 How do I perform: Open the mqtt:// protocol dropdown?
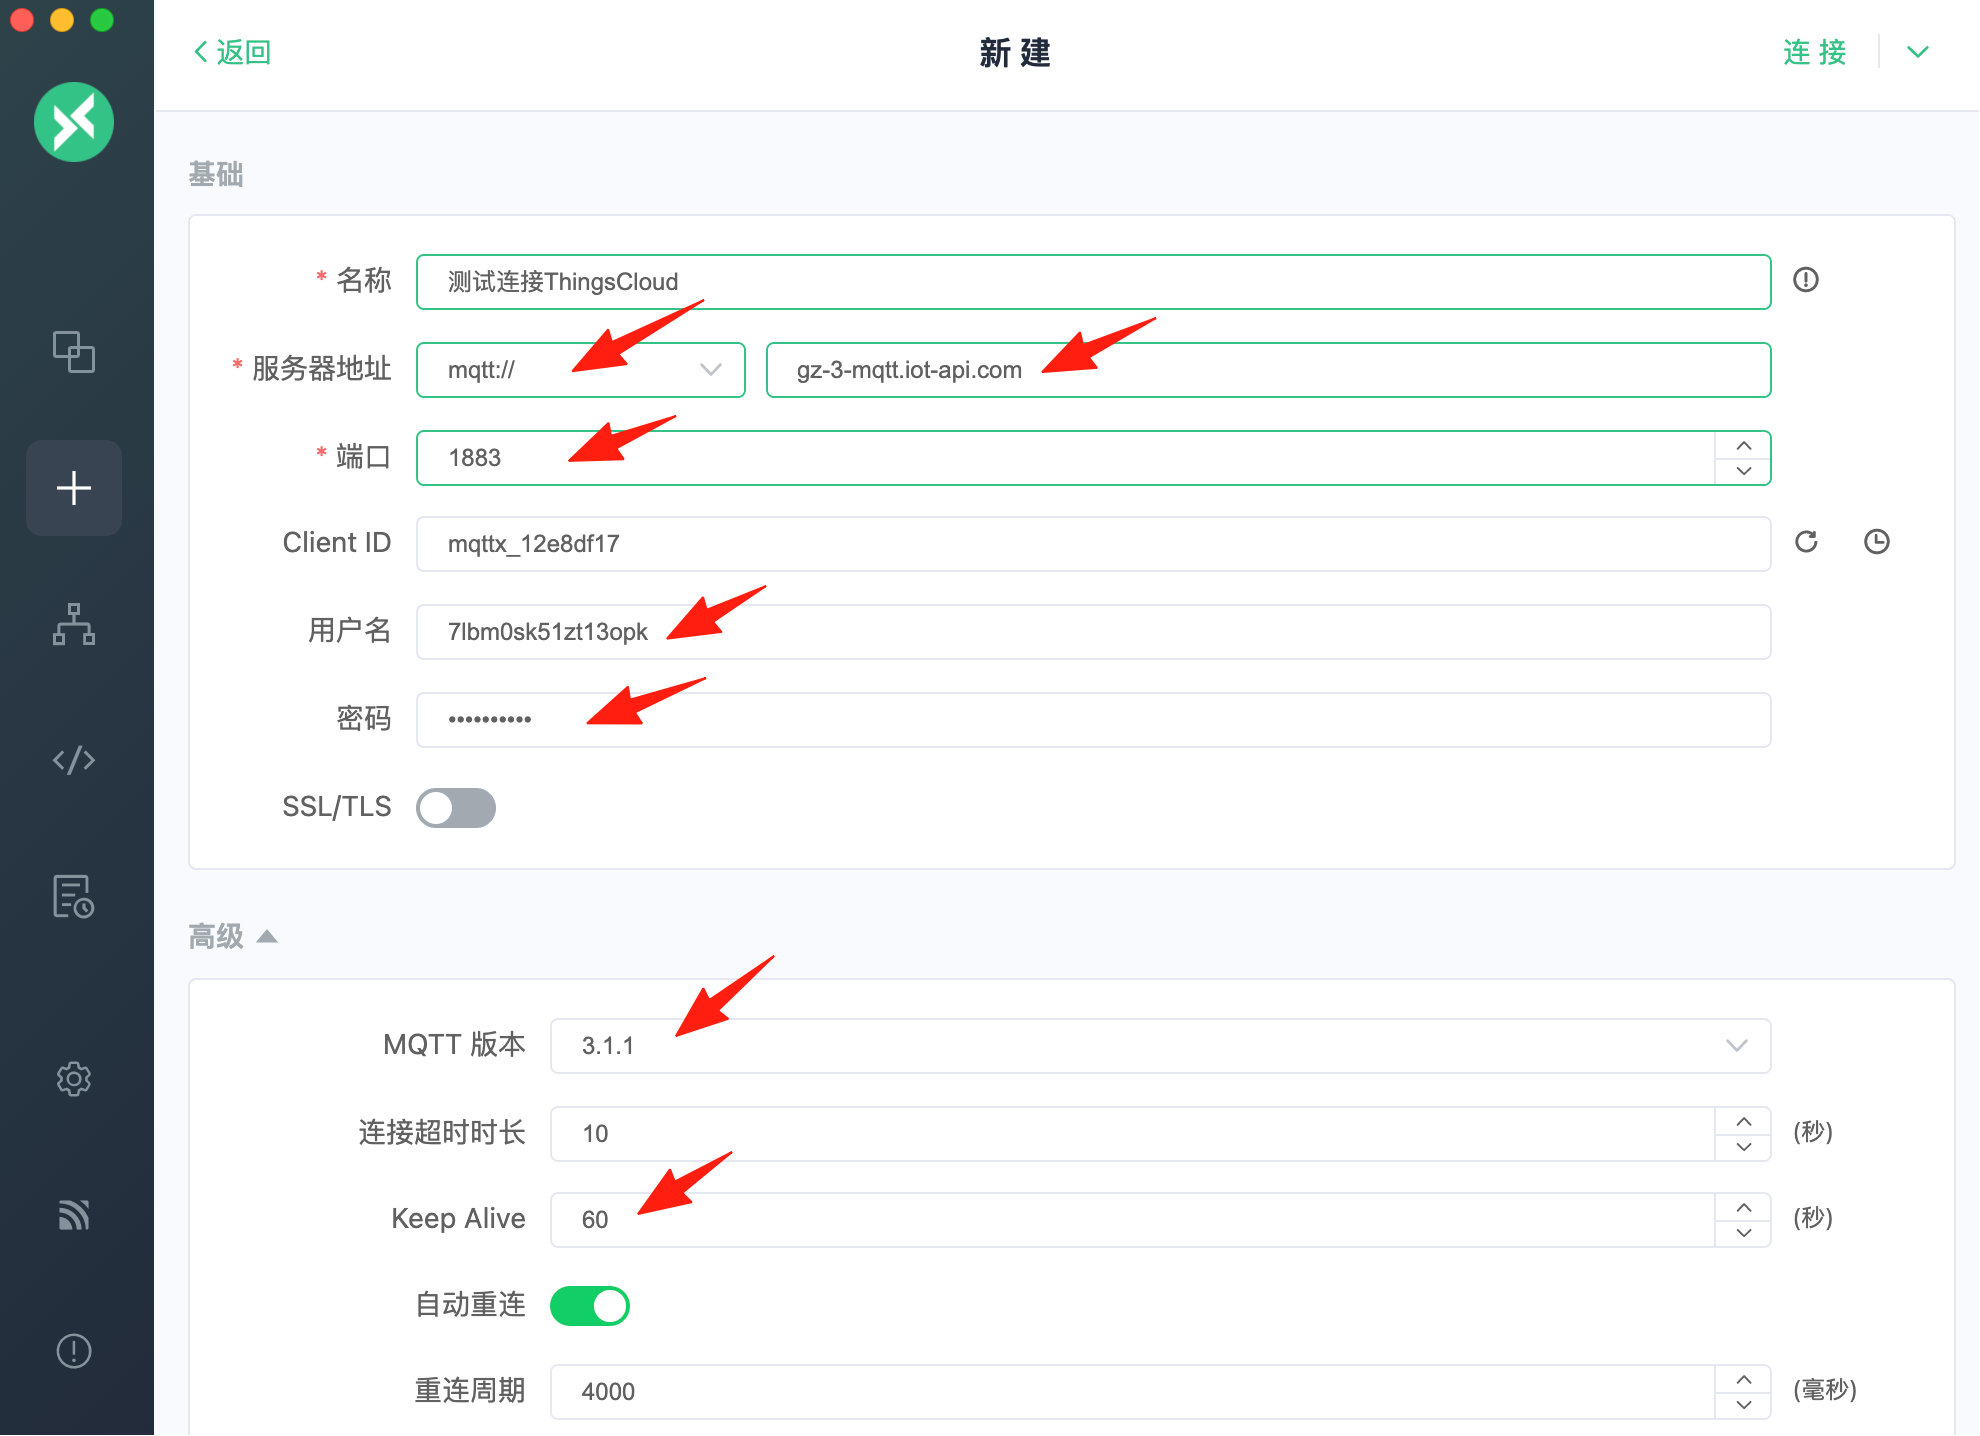pos(581,370)
